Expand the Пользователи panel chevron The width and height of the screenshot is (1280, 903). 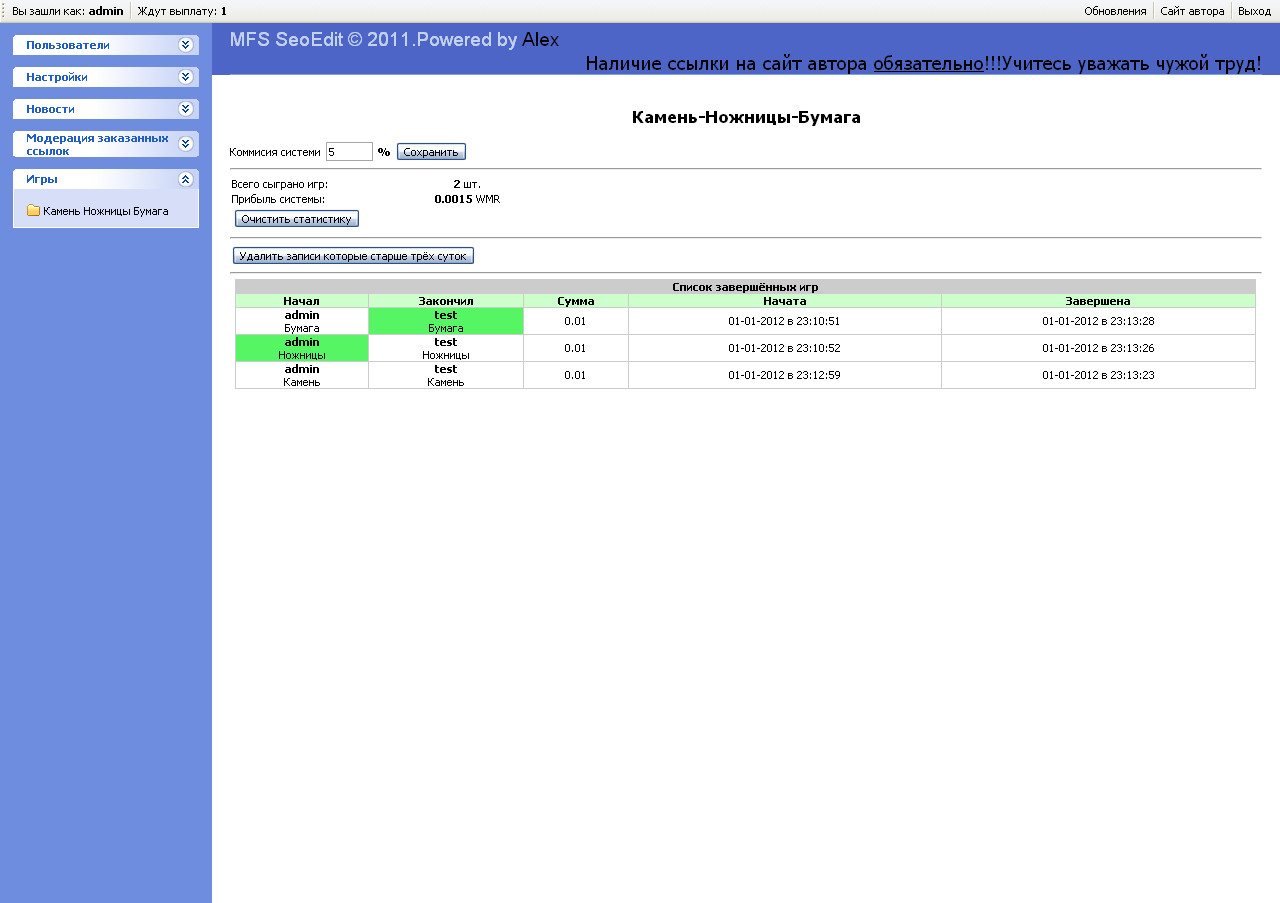pyautogui.click(x=185, y=45)
